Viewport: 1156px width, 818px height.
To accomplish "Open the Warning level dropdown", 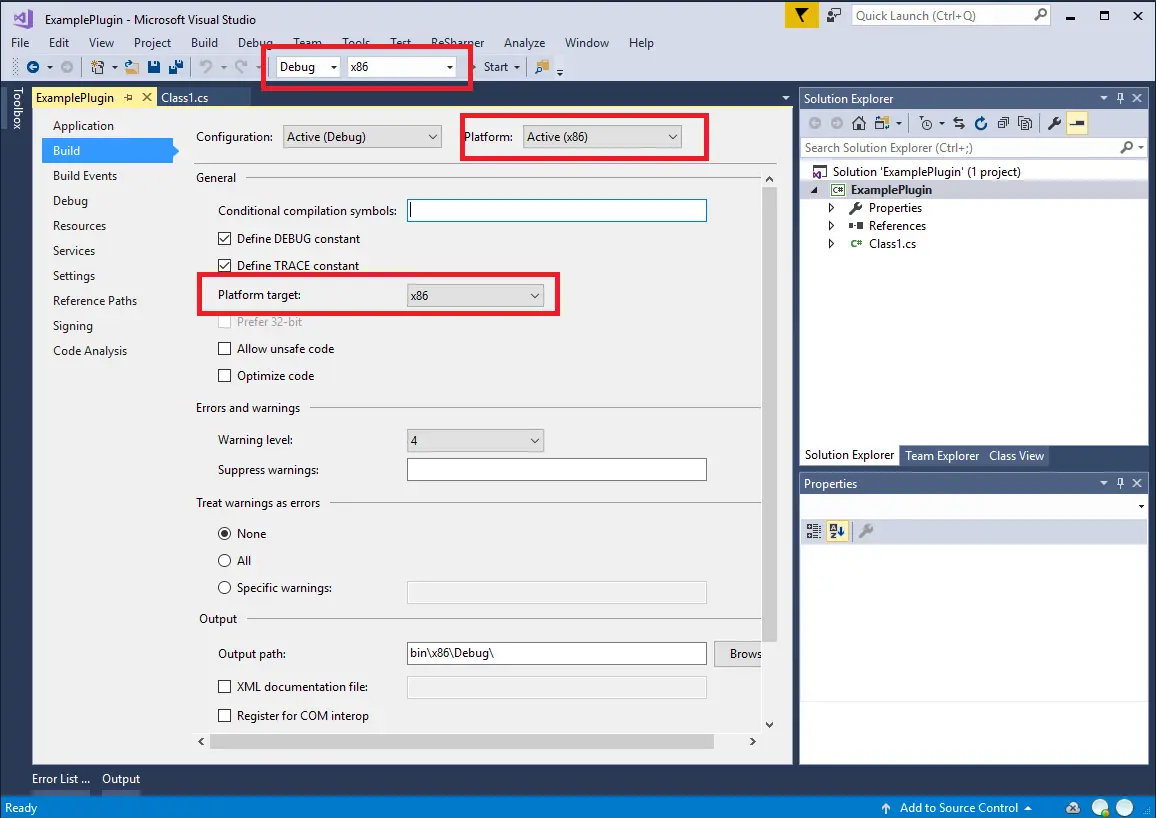I will [476, 441].
